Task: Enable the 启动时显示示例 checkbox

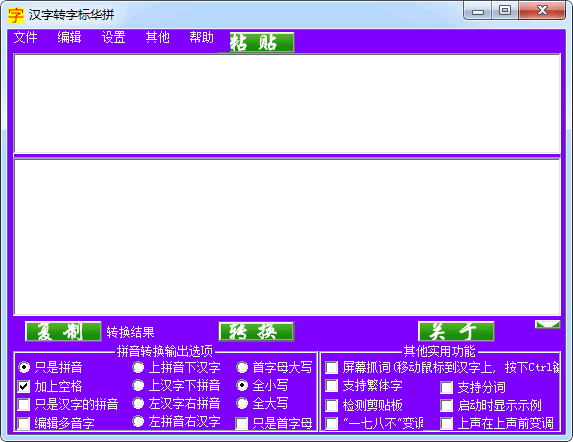Action: pyautogui.click(x=447, y=405)
